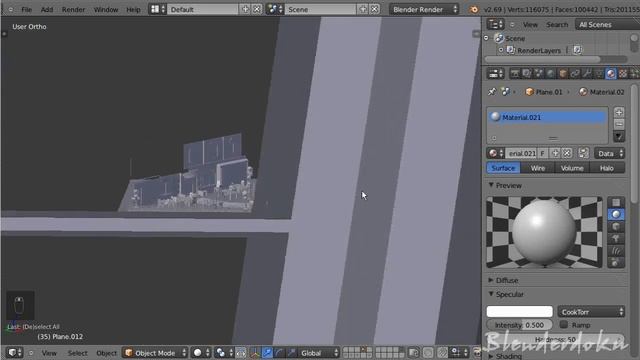Viewport: 640px width, 360px height.
Task: Select the scale manipulator icon
Action: [x=291, y=353]
